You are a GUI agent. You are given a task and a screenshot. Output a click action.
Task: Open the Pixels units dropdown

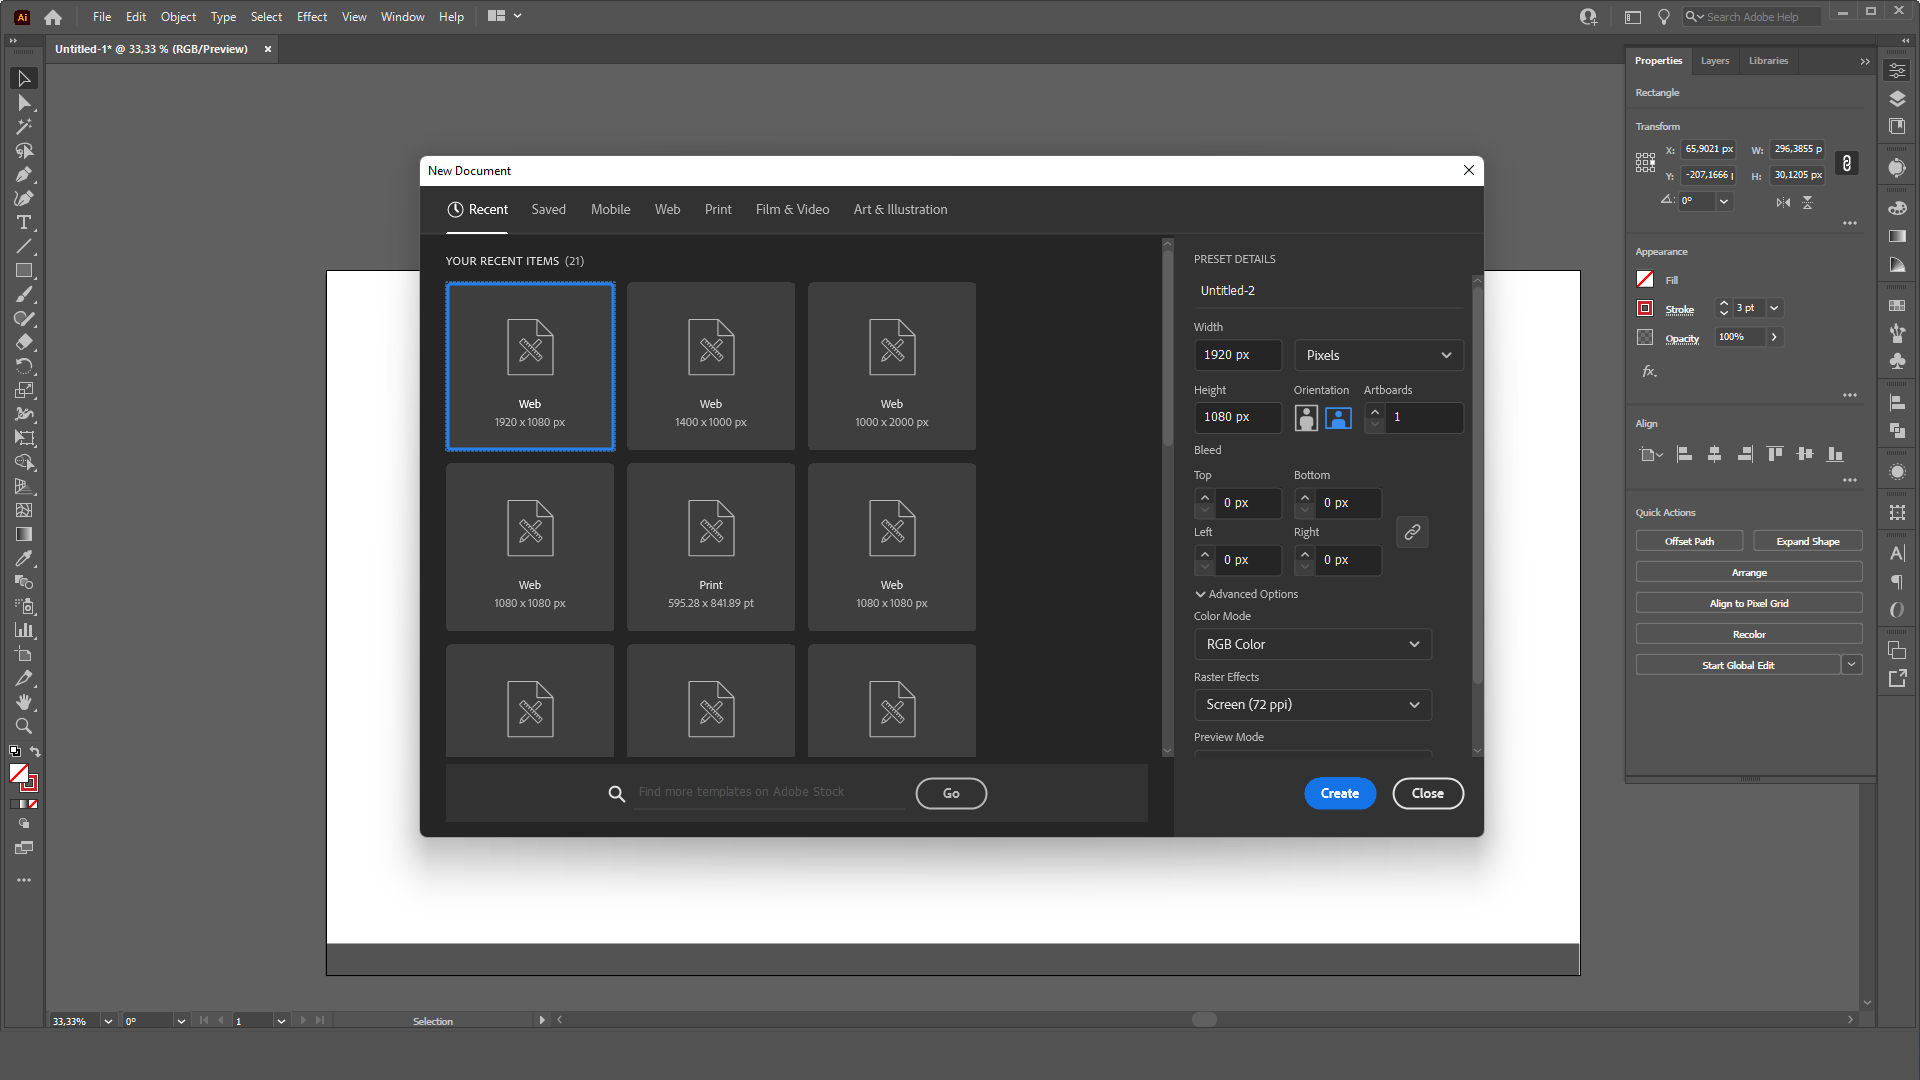click(x=1378, y=355)
